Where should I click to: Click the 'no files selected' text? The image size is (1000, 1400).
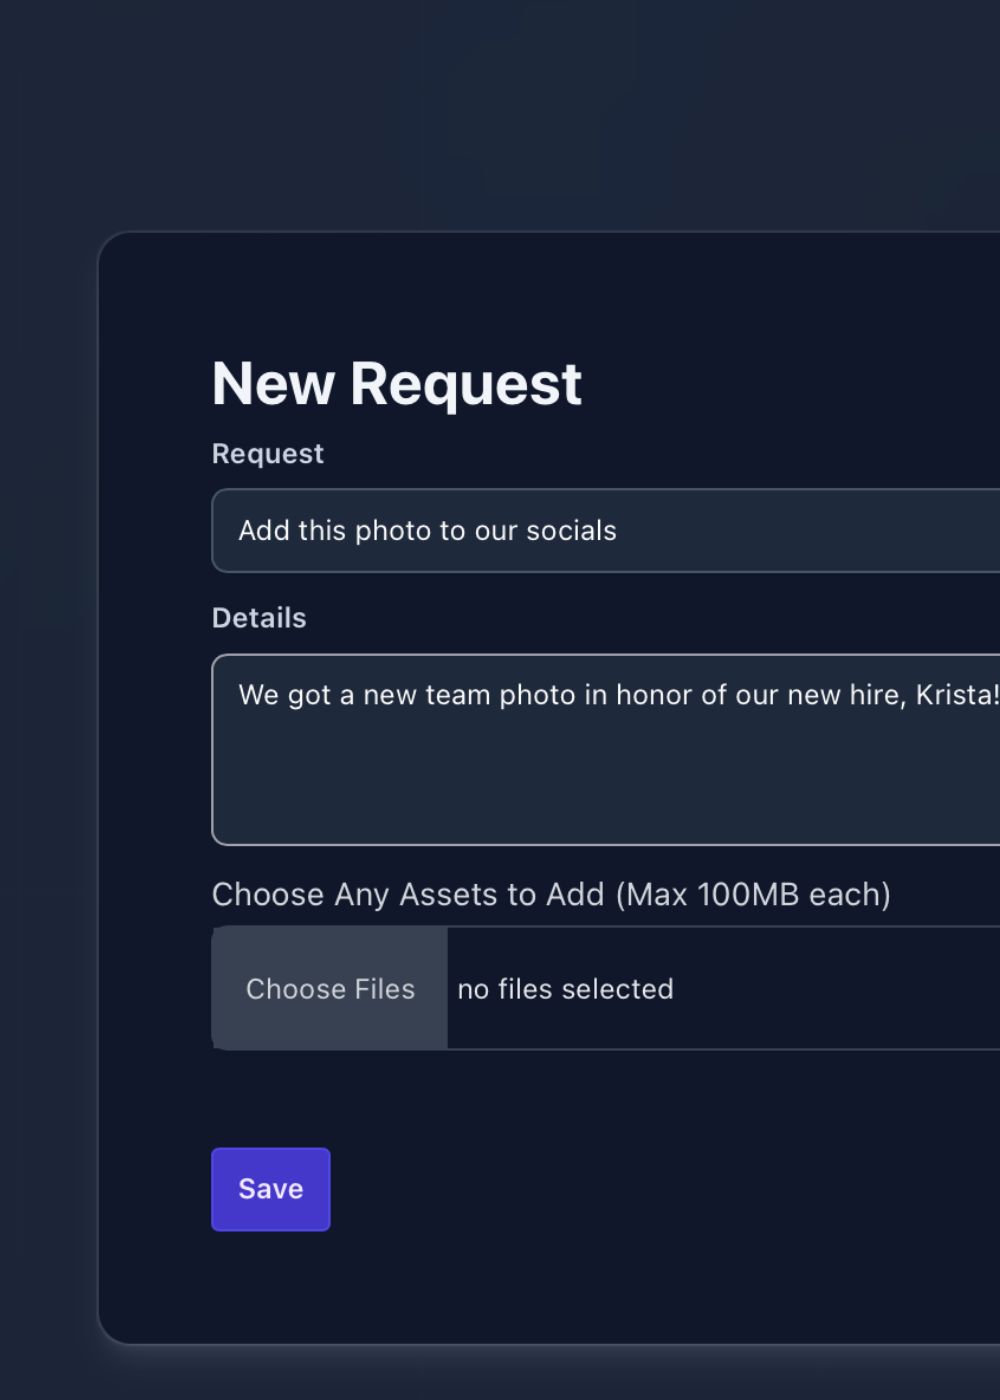565,989
